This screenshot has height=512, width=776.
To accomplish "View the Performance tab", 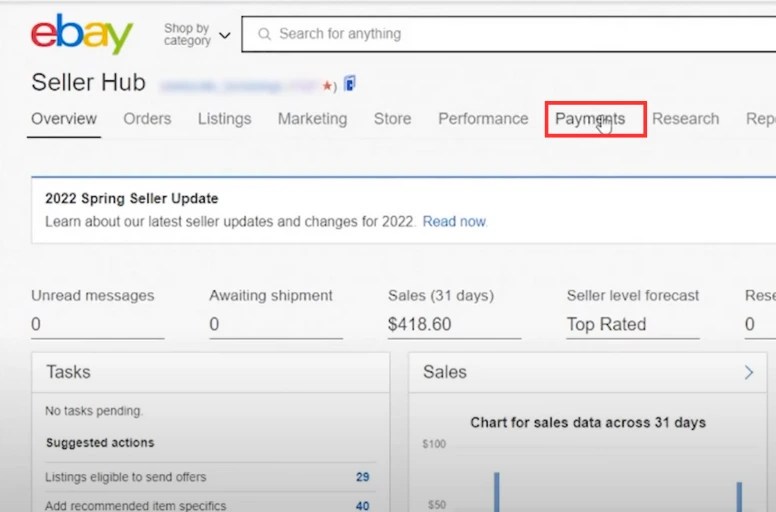I will click(483, 119).
